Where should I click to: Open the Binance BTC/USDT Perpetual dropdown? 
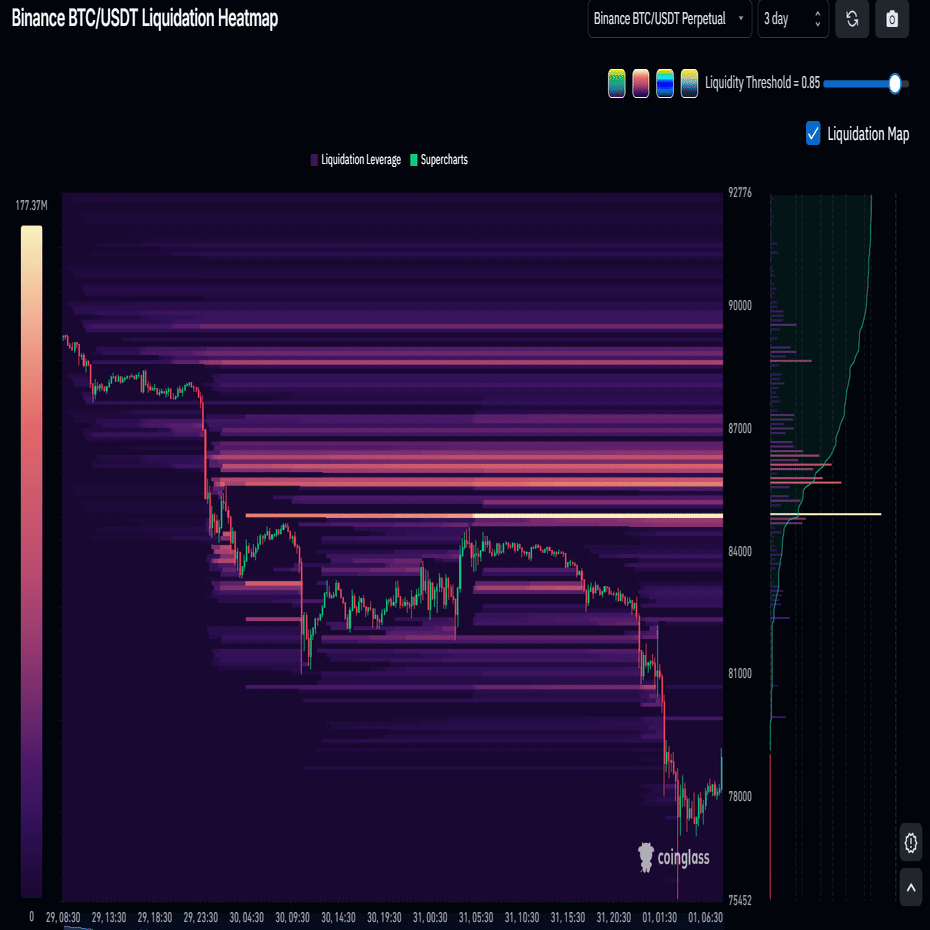click(670, 19)
